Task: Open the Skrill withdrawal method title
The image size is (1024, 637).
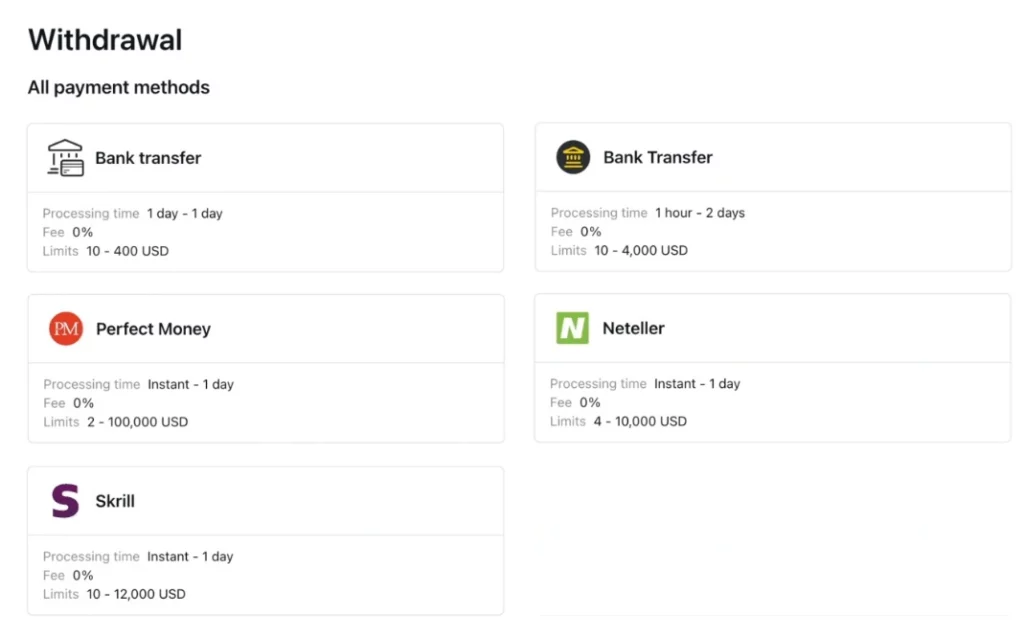Action: 115,501
